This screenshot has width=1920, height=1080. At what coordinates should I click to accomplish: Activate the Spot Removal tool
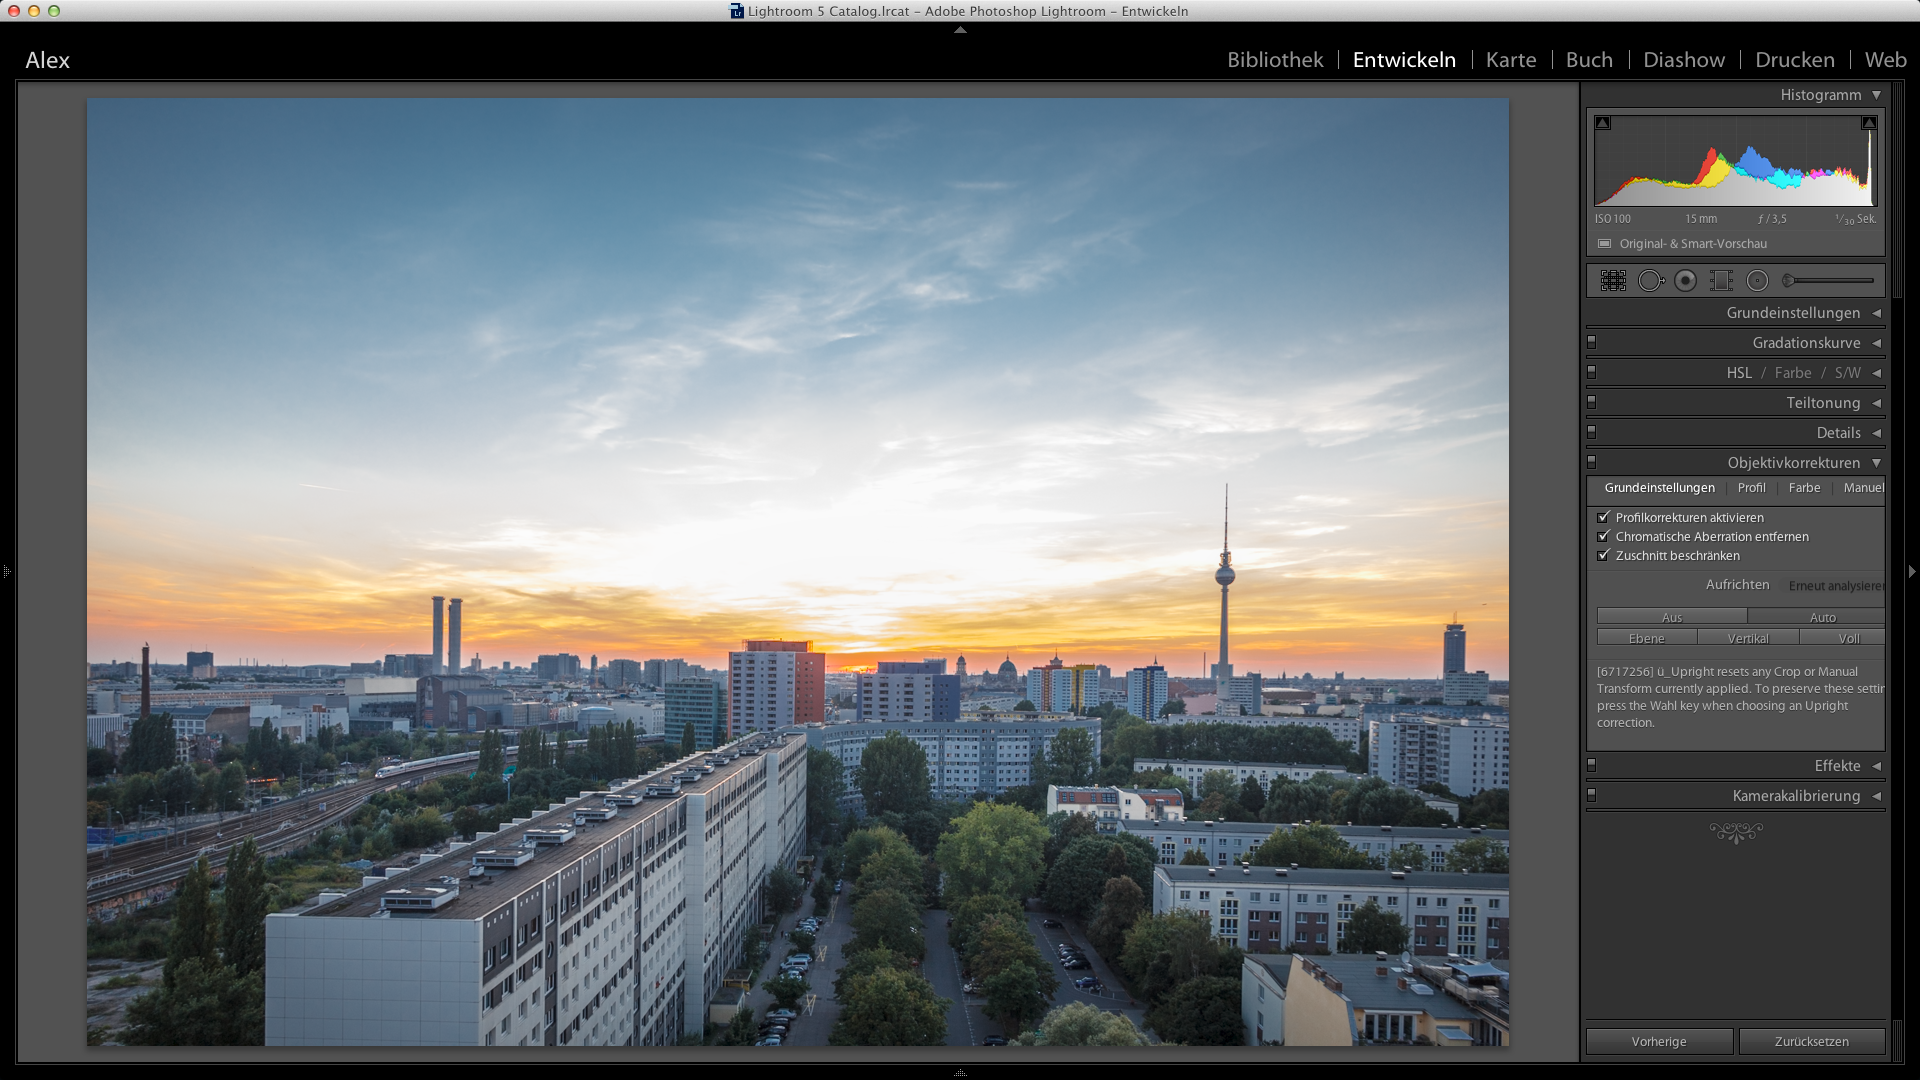coord(1650,281)
